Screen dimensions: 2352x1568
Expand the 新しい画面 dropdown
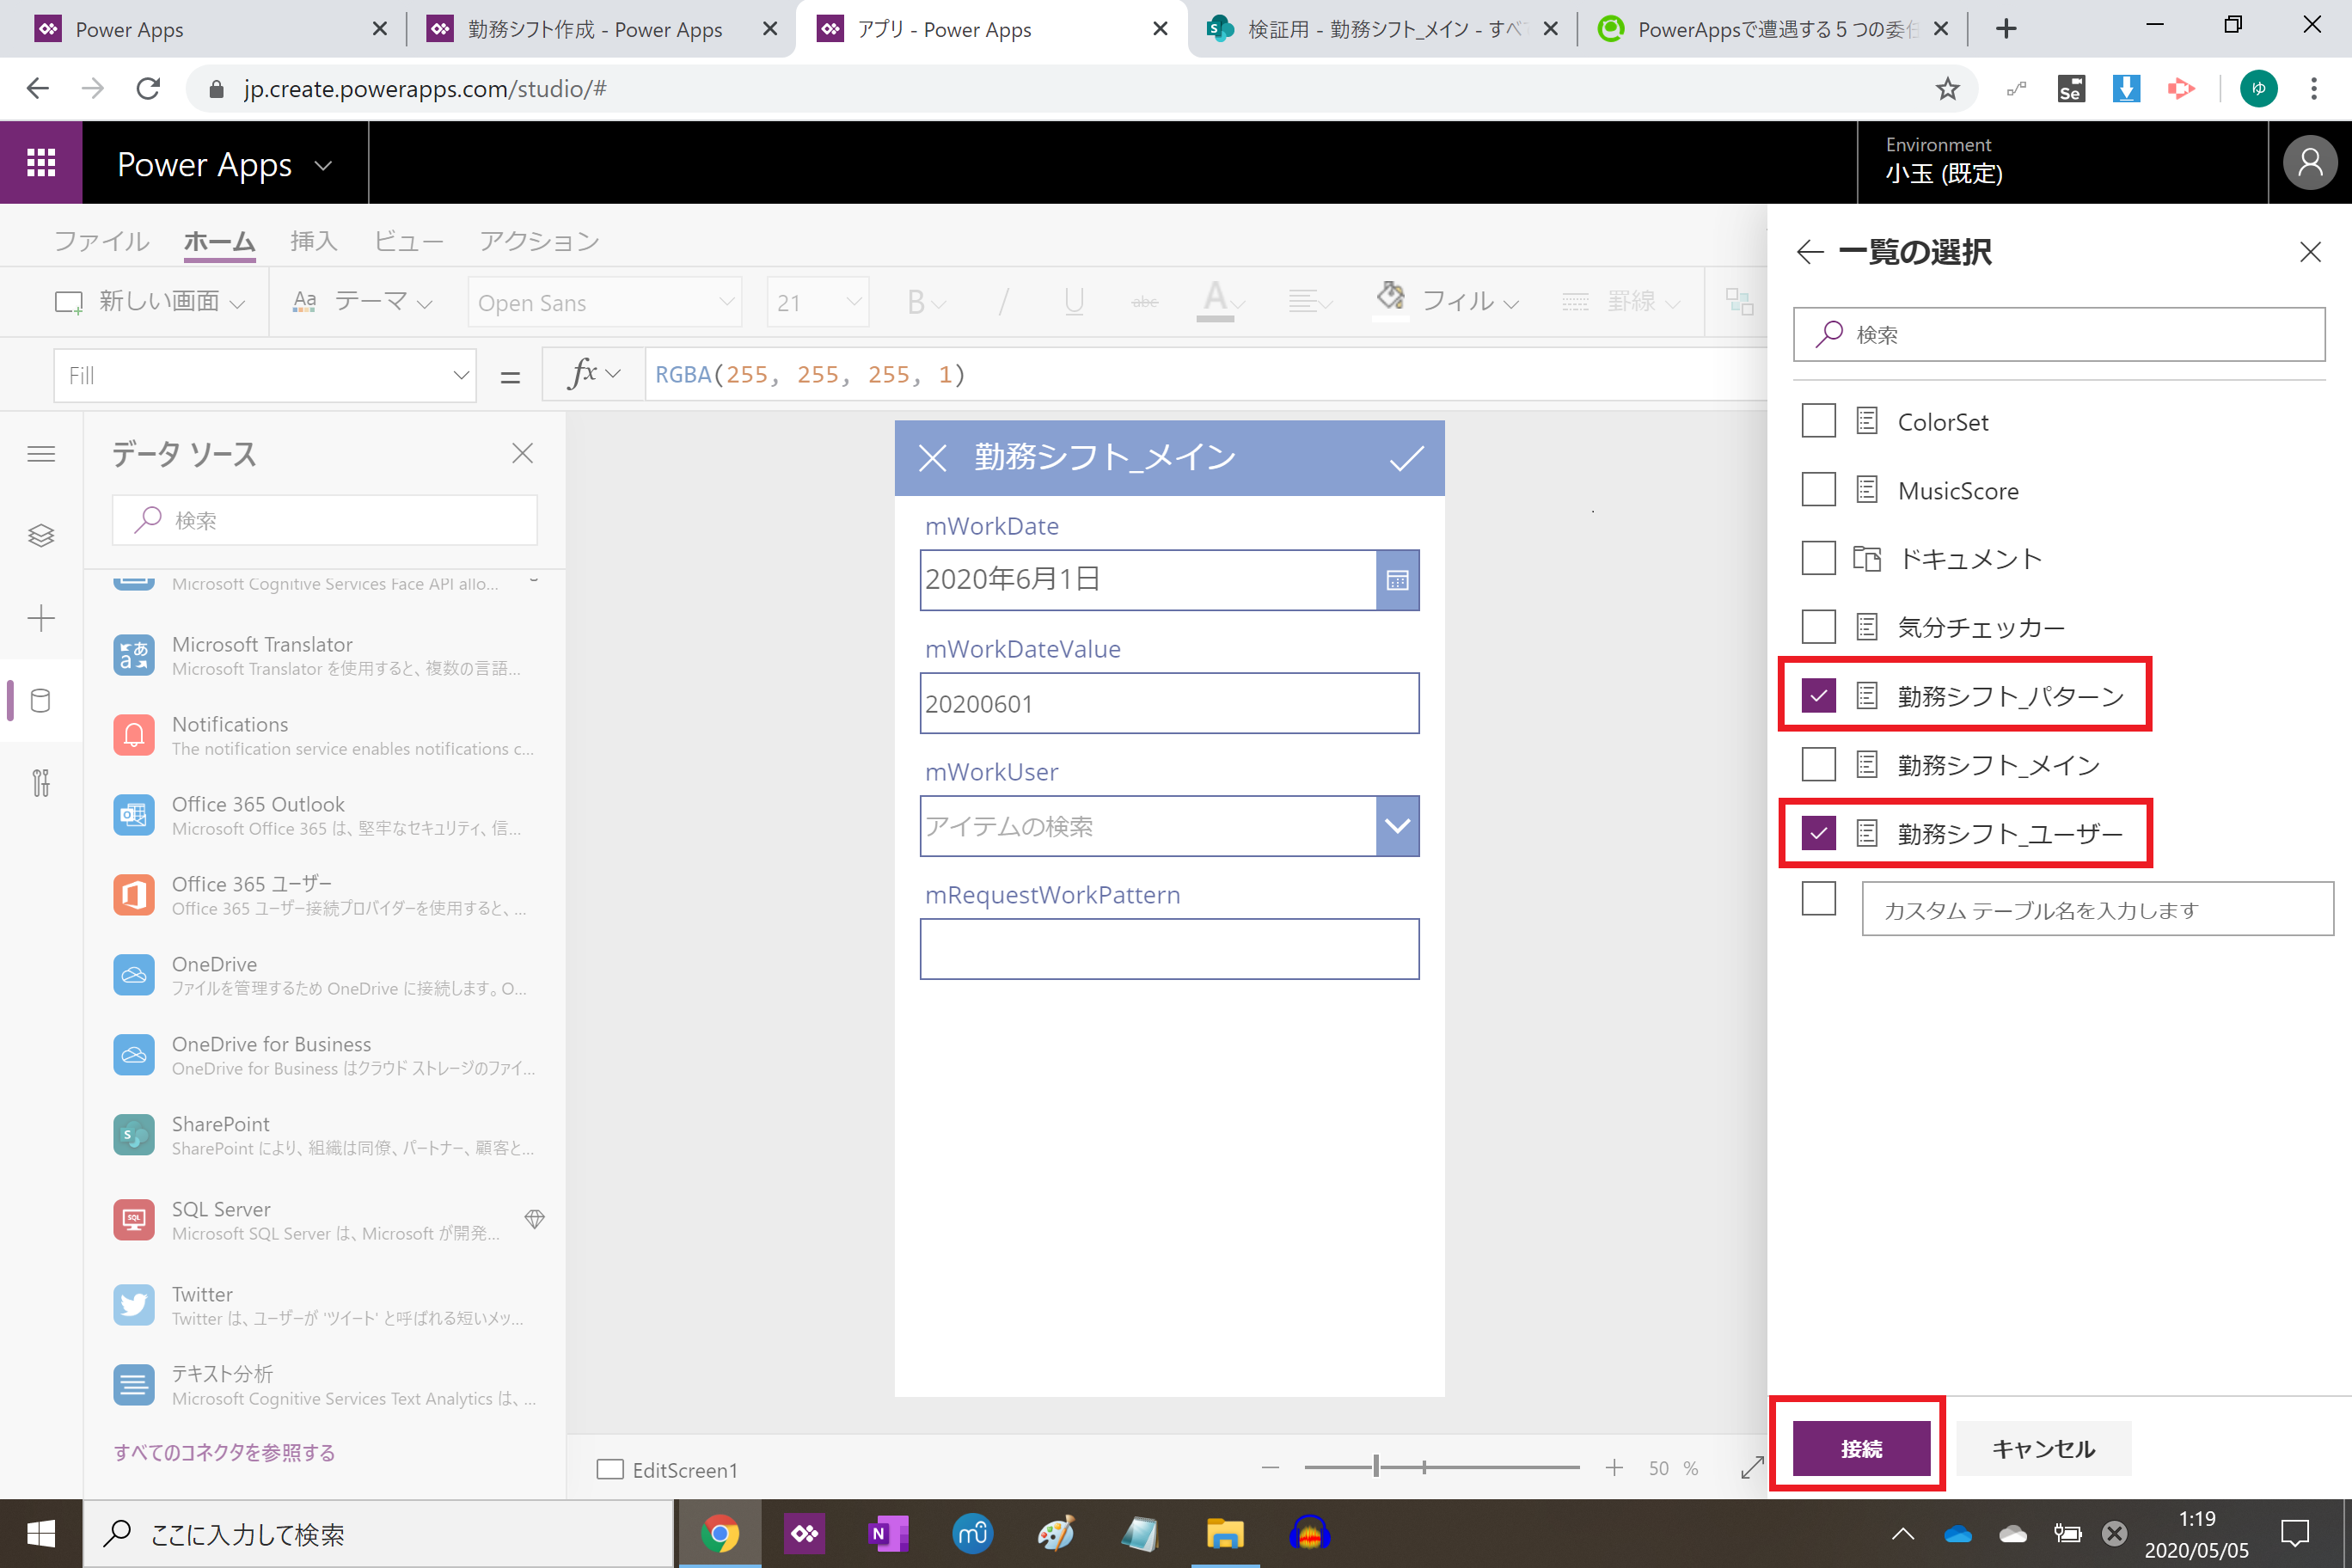click(x=238, y=303)
